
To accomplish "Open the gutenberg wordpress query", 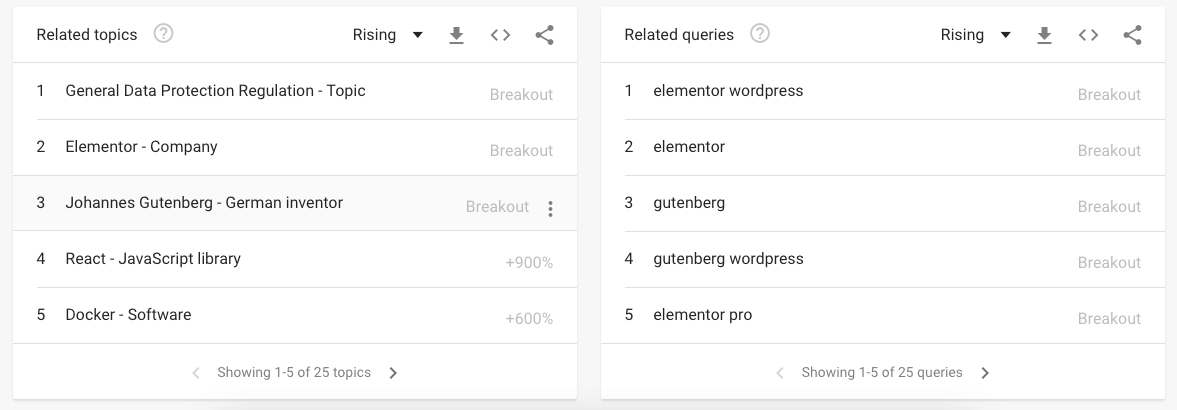I will tap(884, 260).
